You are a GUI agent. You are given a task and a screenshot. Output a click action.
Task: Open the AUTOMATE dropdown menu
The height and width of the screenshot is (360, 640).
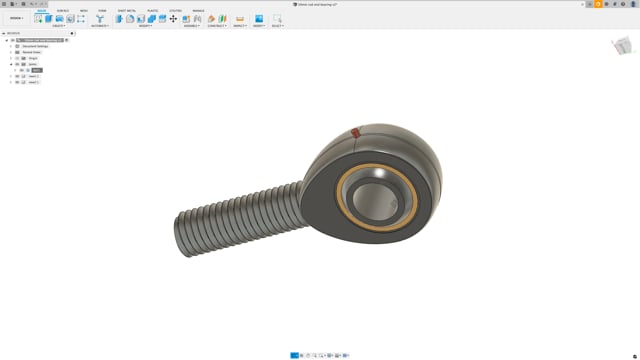(100, 26)
